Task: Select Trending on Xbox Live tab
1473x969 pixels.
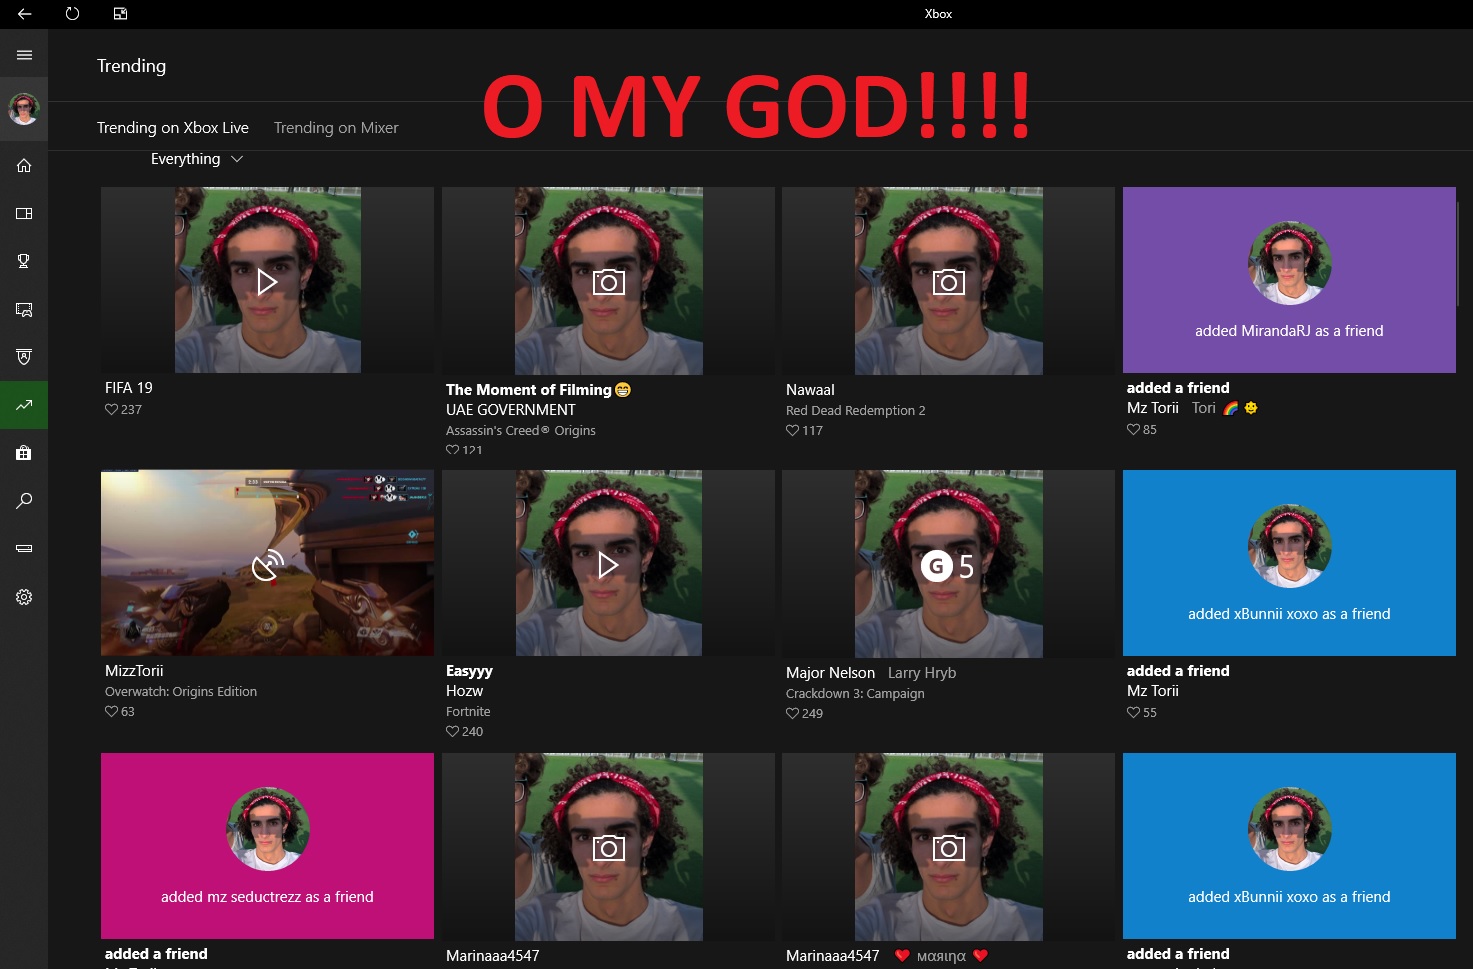Action: pos(173,127)
